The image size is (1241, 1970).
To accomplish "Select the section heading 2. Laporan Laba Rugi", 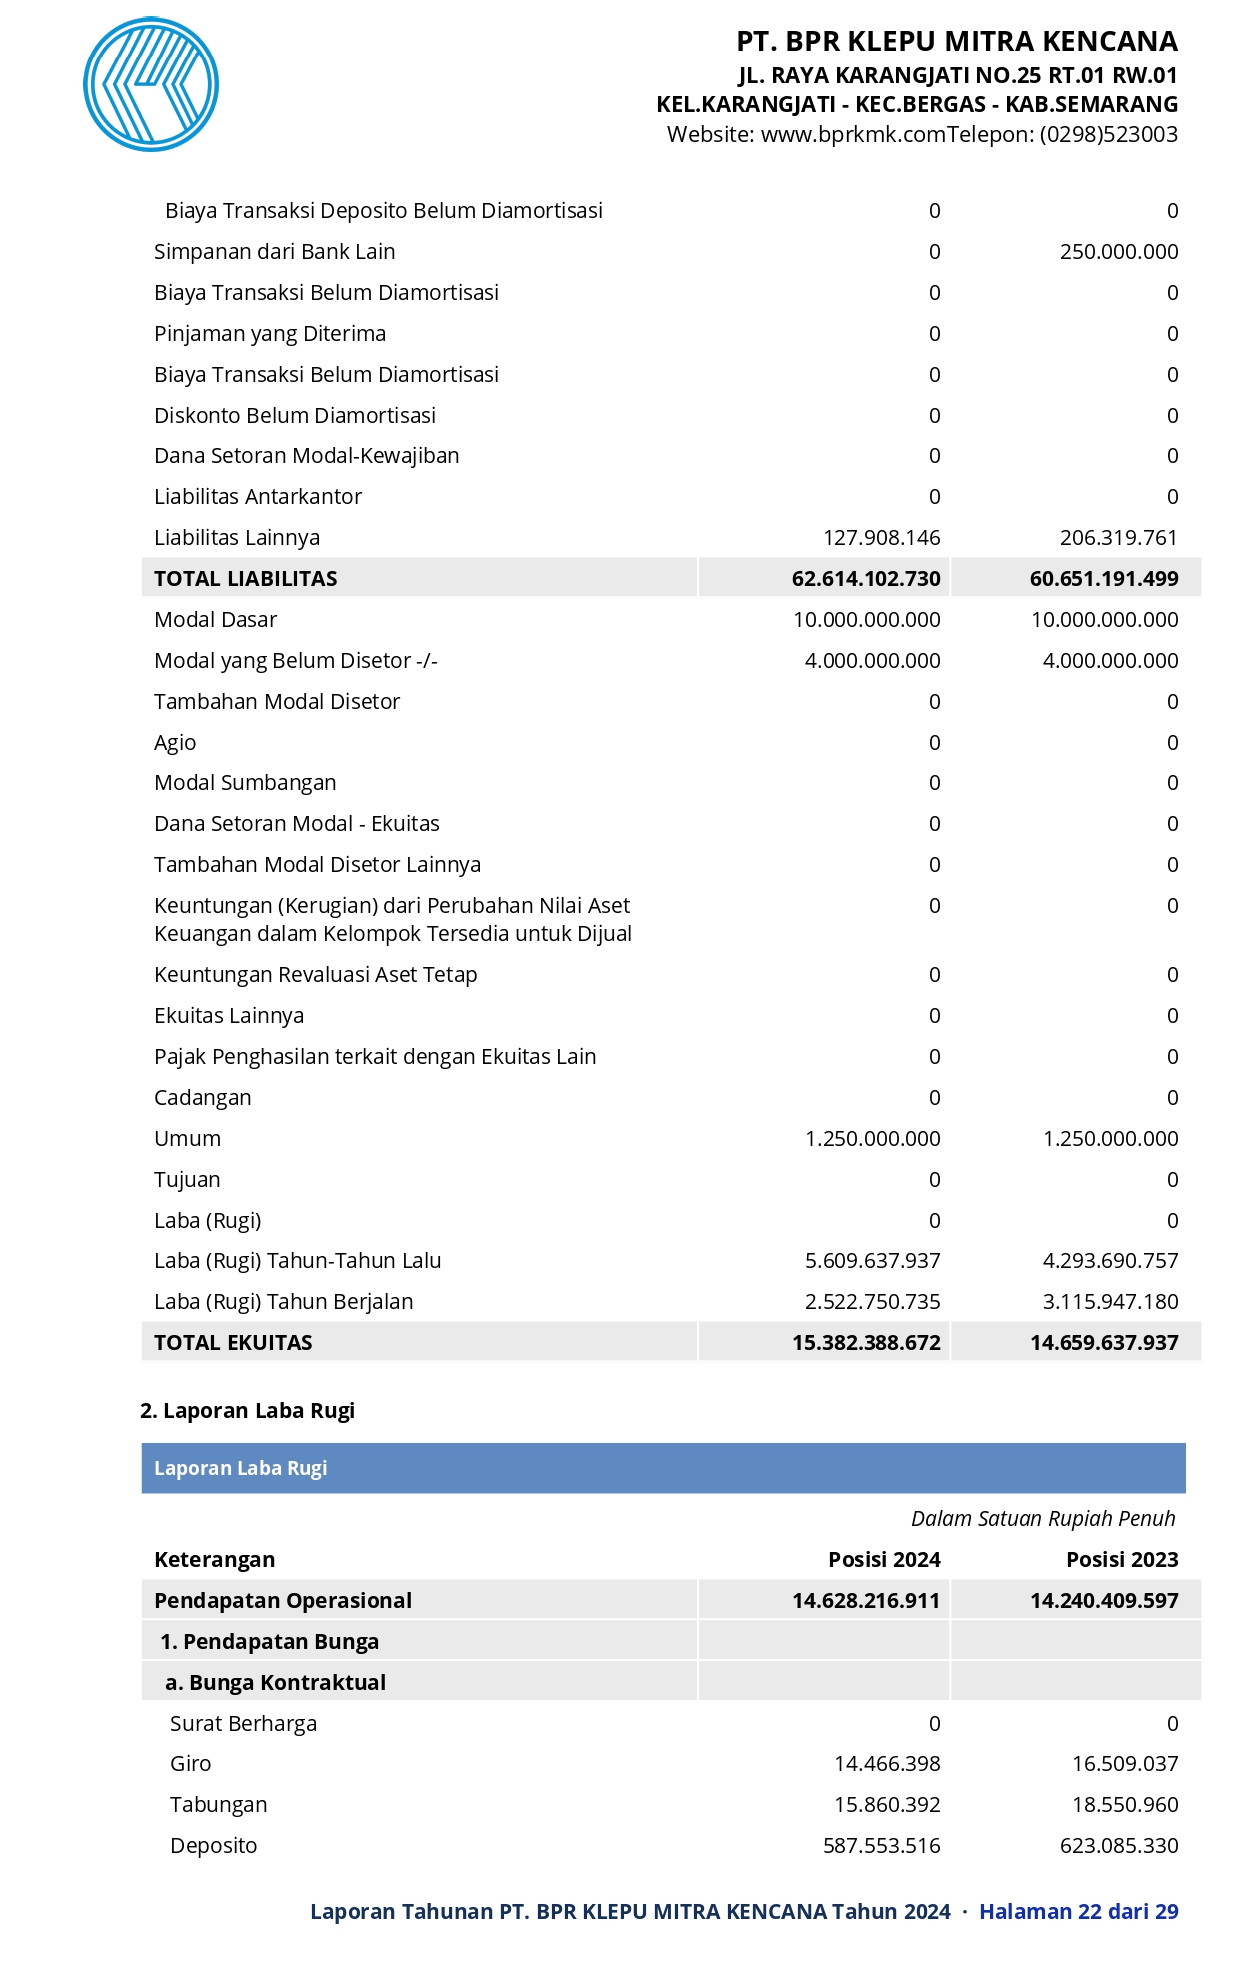I will pyautogui.click(x=248, y=1410).
